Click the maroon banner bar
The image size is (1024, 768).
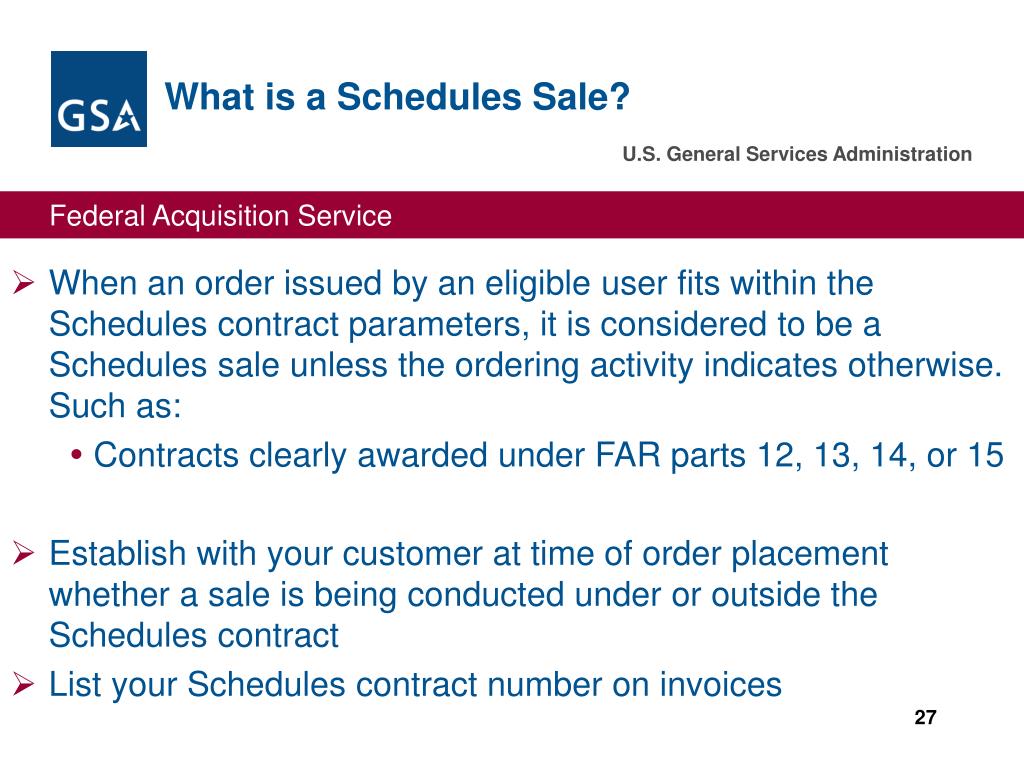pyautogui.click(x=512, y=215)
